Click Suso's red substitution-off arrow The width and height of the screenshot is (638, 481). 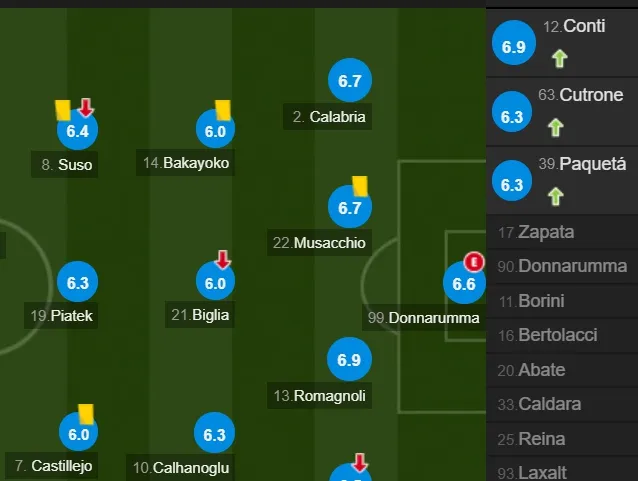click(x=86, y=107)
